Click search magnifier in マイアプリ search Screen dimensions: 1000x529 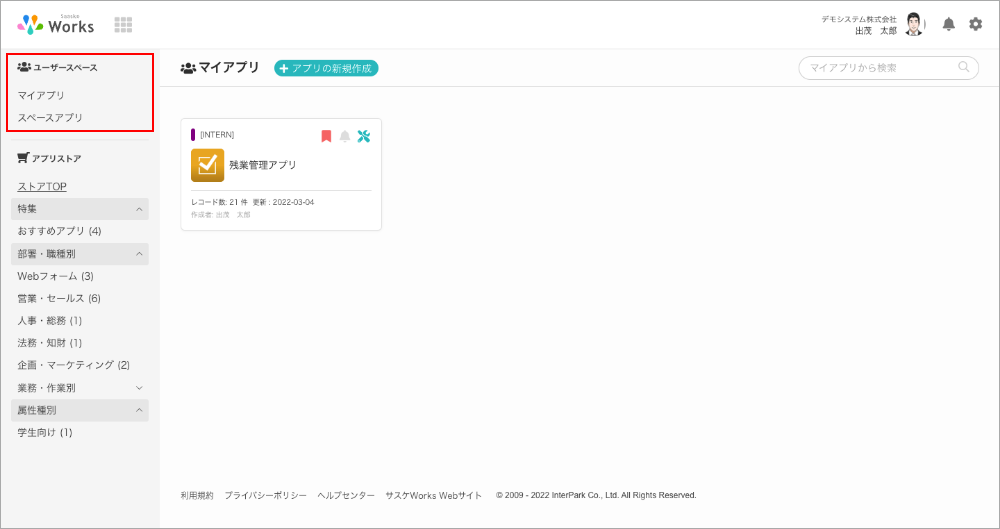pyautogui.click(x=964, y=66)
